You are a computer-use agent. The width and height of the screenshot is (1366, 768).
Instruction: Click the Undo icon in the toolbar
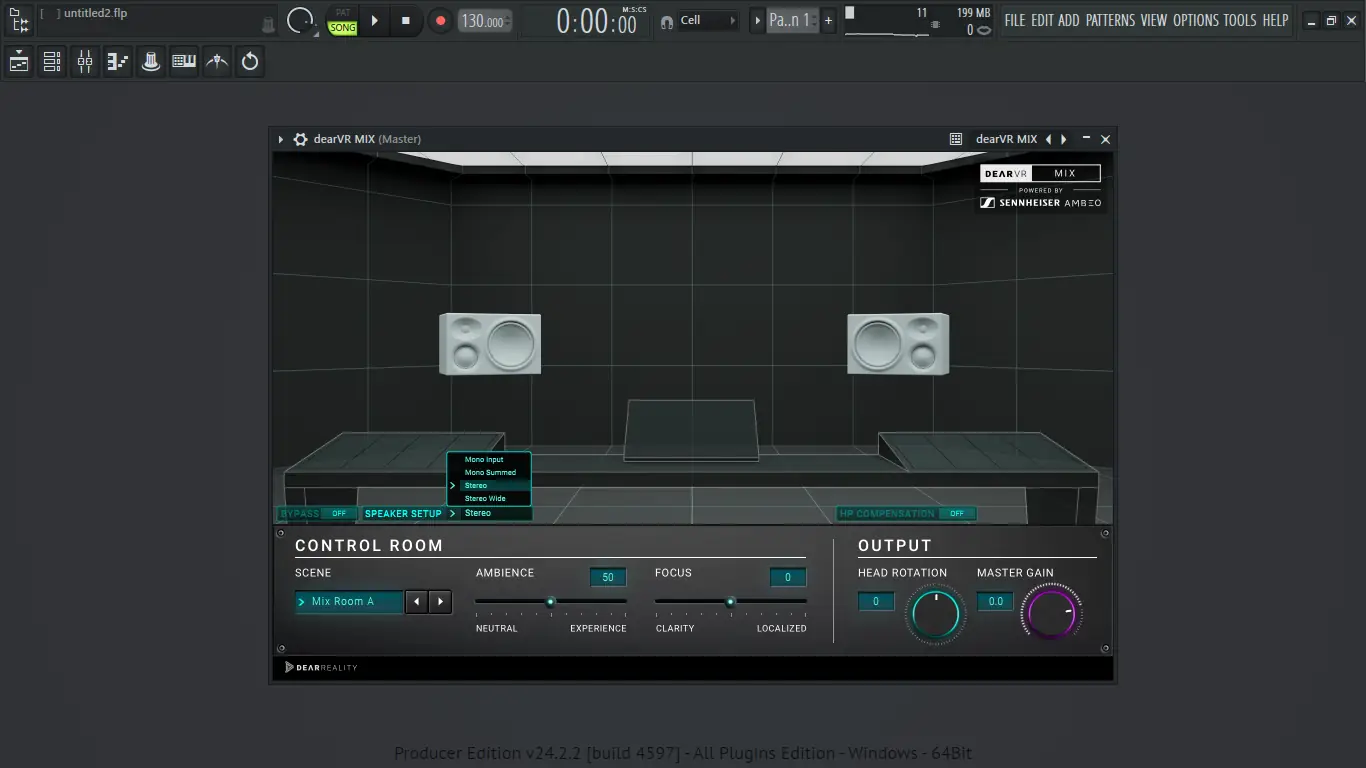[x=249, y=61]
